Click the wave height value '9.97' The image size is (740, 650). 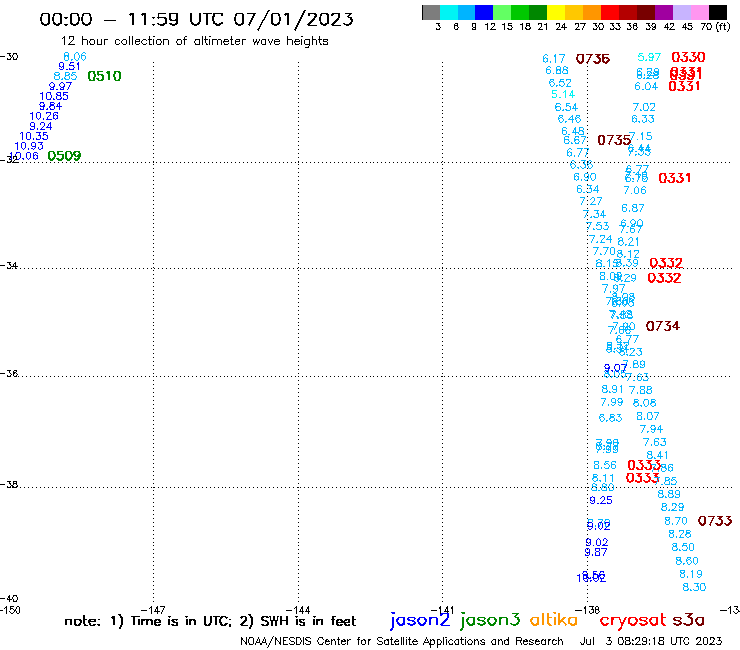[x=60, y=86]
